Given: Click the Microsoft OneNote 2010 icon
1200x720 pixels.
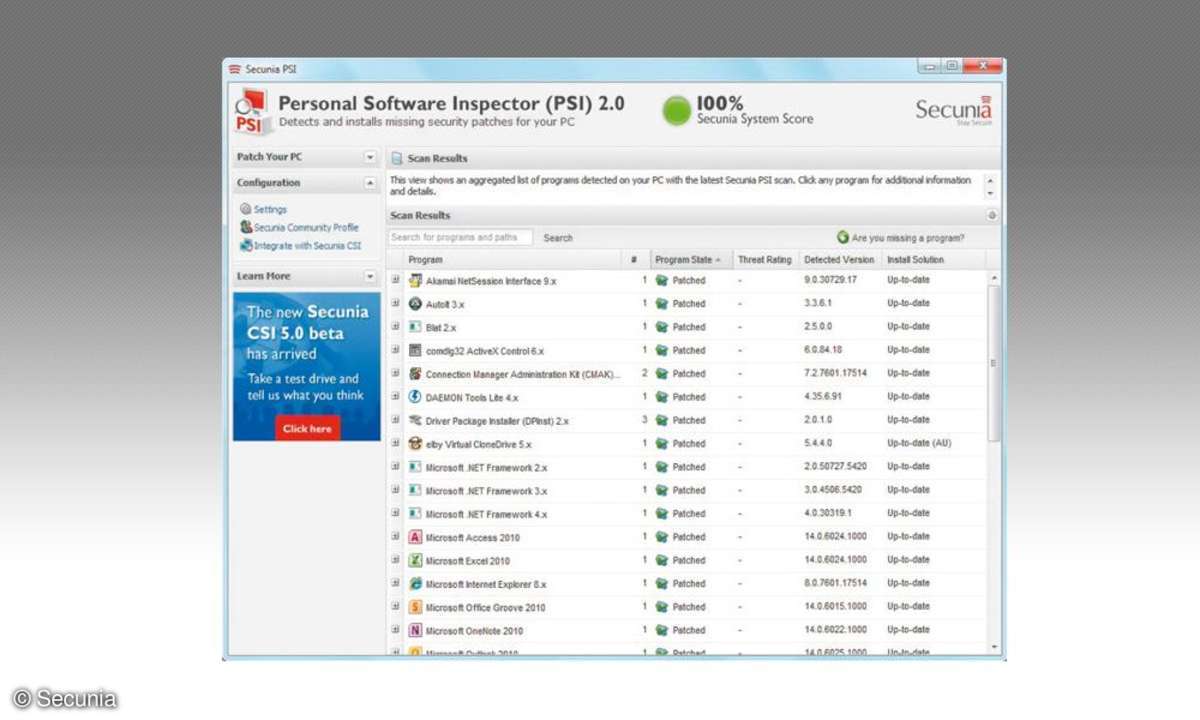Looking at the screenshot, I should 416,631.
